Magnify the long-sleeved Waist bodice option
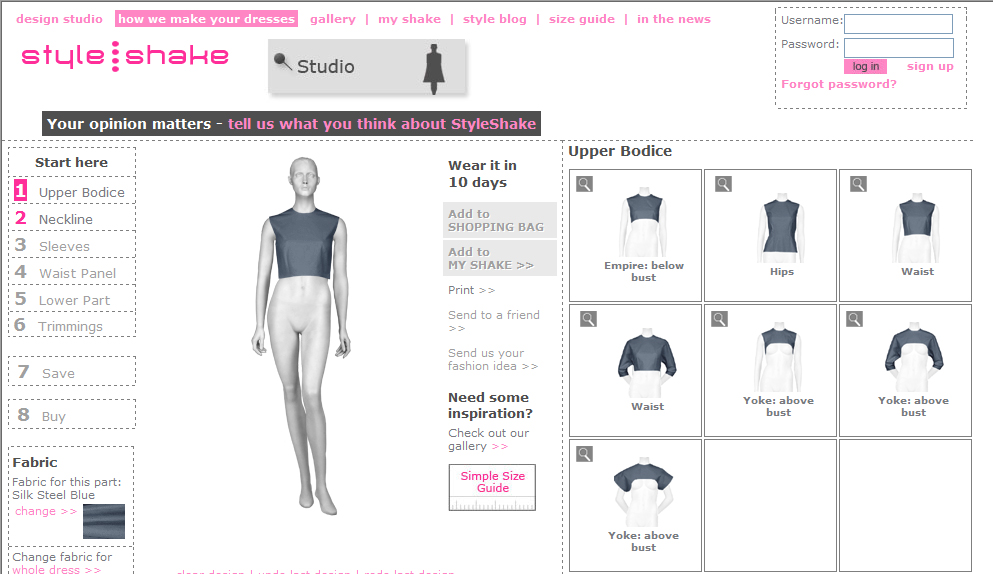993x574 pixels. 588,319
